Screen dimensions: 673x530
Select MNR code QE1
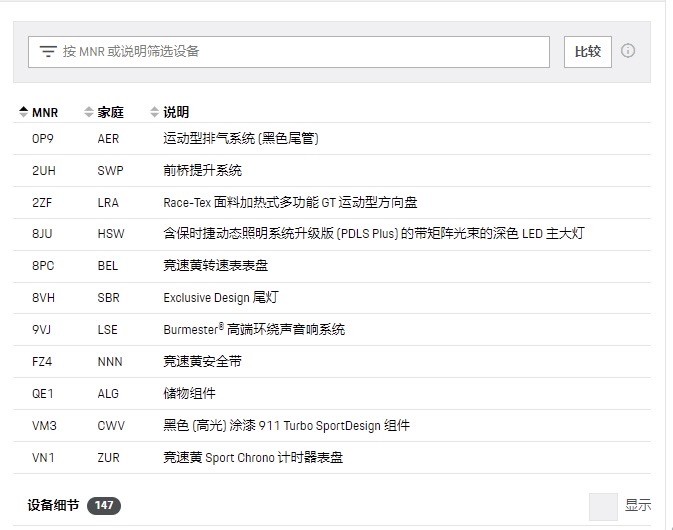tap(42, 394)
